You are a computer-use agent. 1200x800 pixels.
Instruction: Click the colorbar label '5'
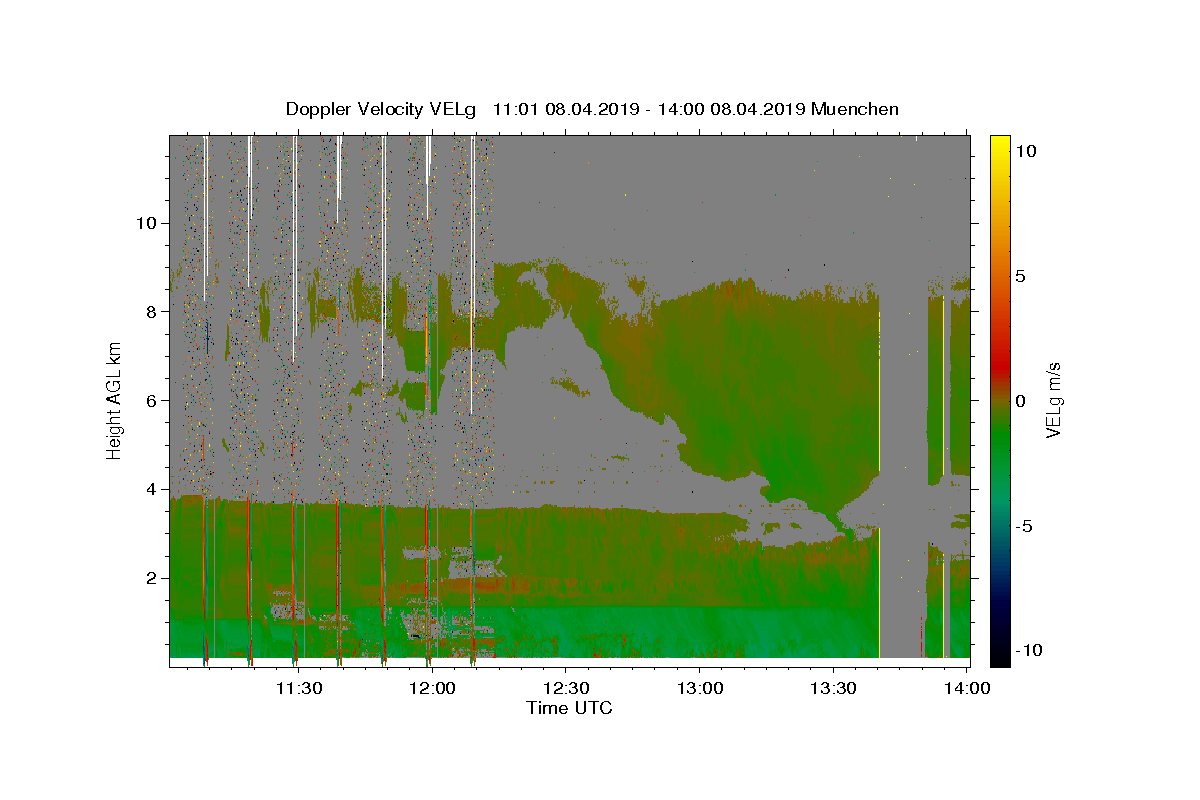click(1021, 276)
